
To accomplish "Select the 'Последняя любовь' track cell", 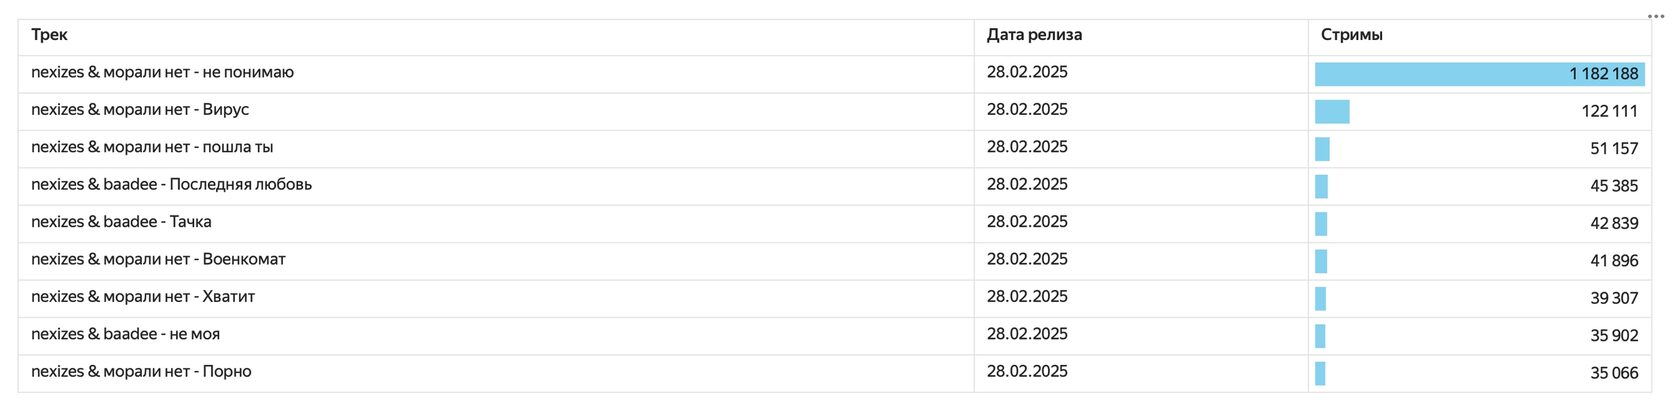I will (496, 186).
